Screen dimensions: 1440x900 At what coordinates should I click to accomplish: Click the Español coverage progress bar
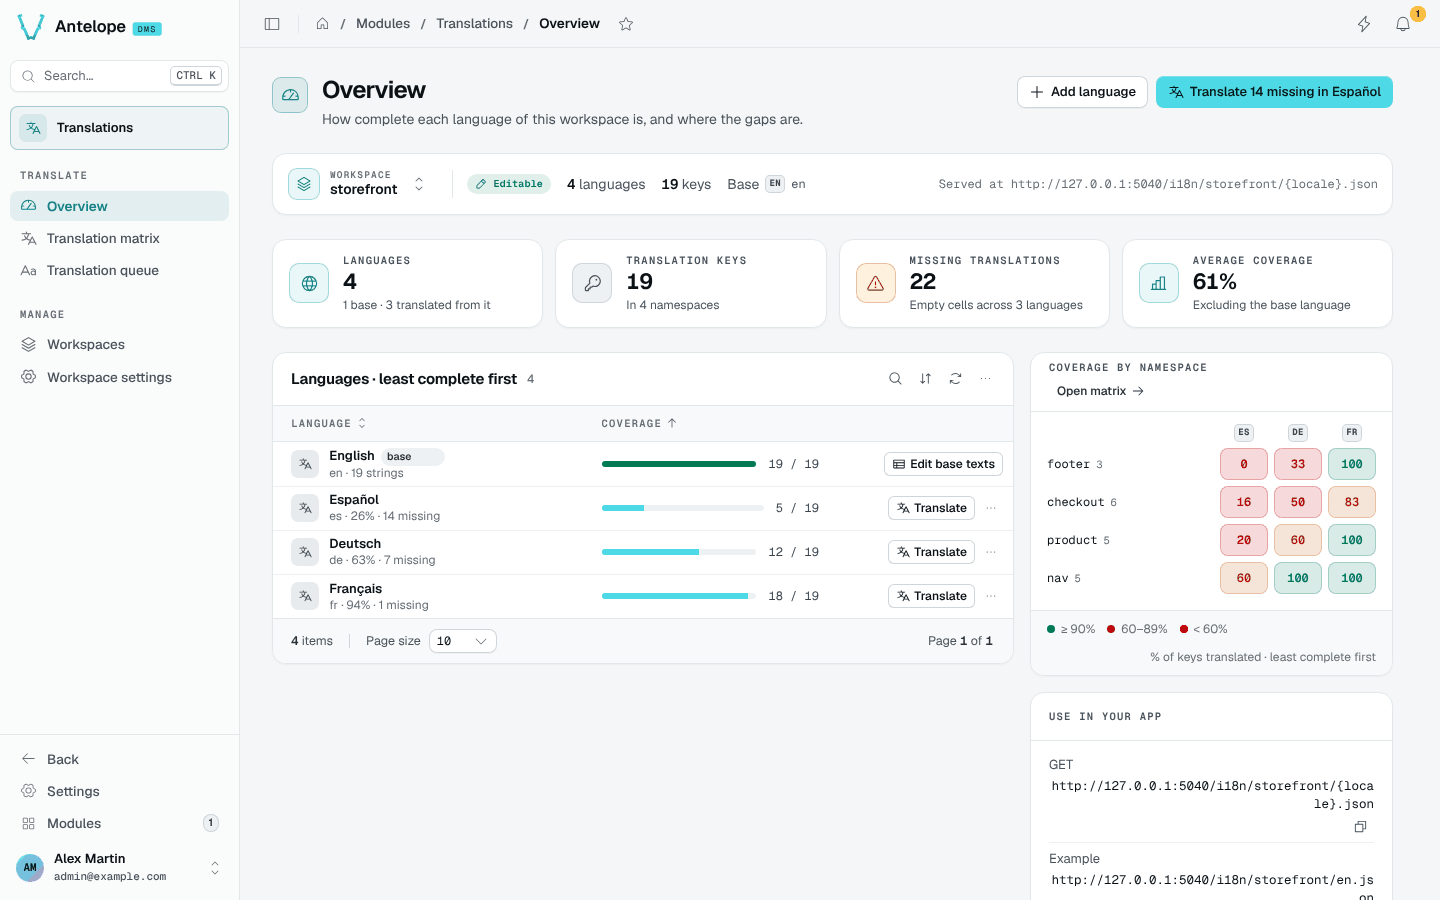(683, 508)
